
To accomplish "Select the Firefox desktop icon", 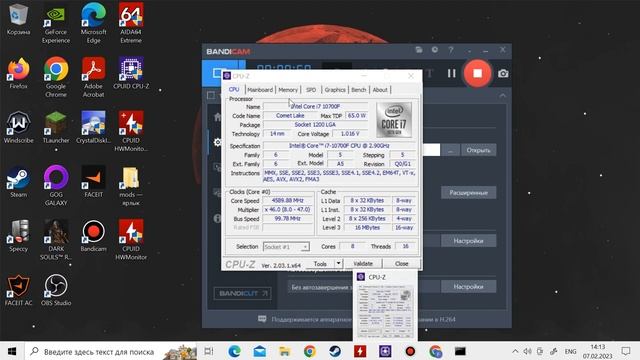I will (18, 73).
